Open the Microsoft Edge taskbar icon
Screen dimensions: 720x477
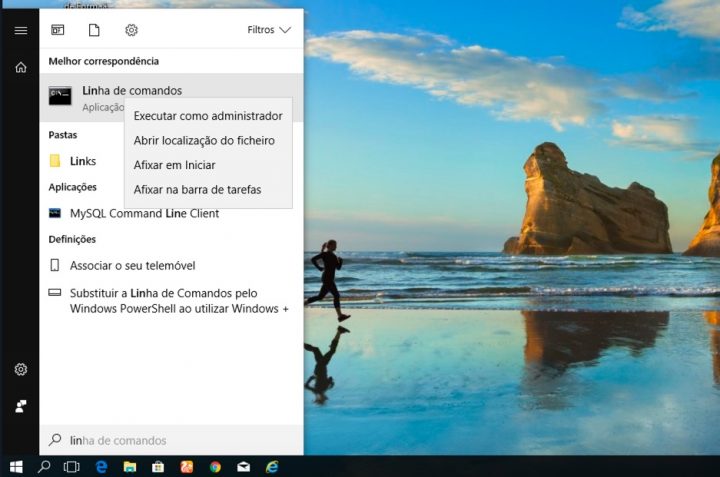point(101,466)
